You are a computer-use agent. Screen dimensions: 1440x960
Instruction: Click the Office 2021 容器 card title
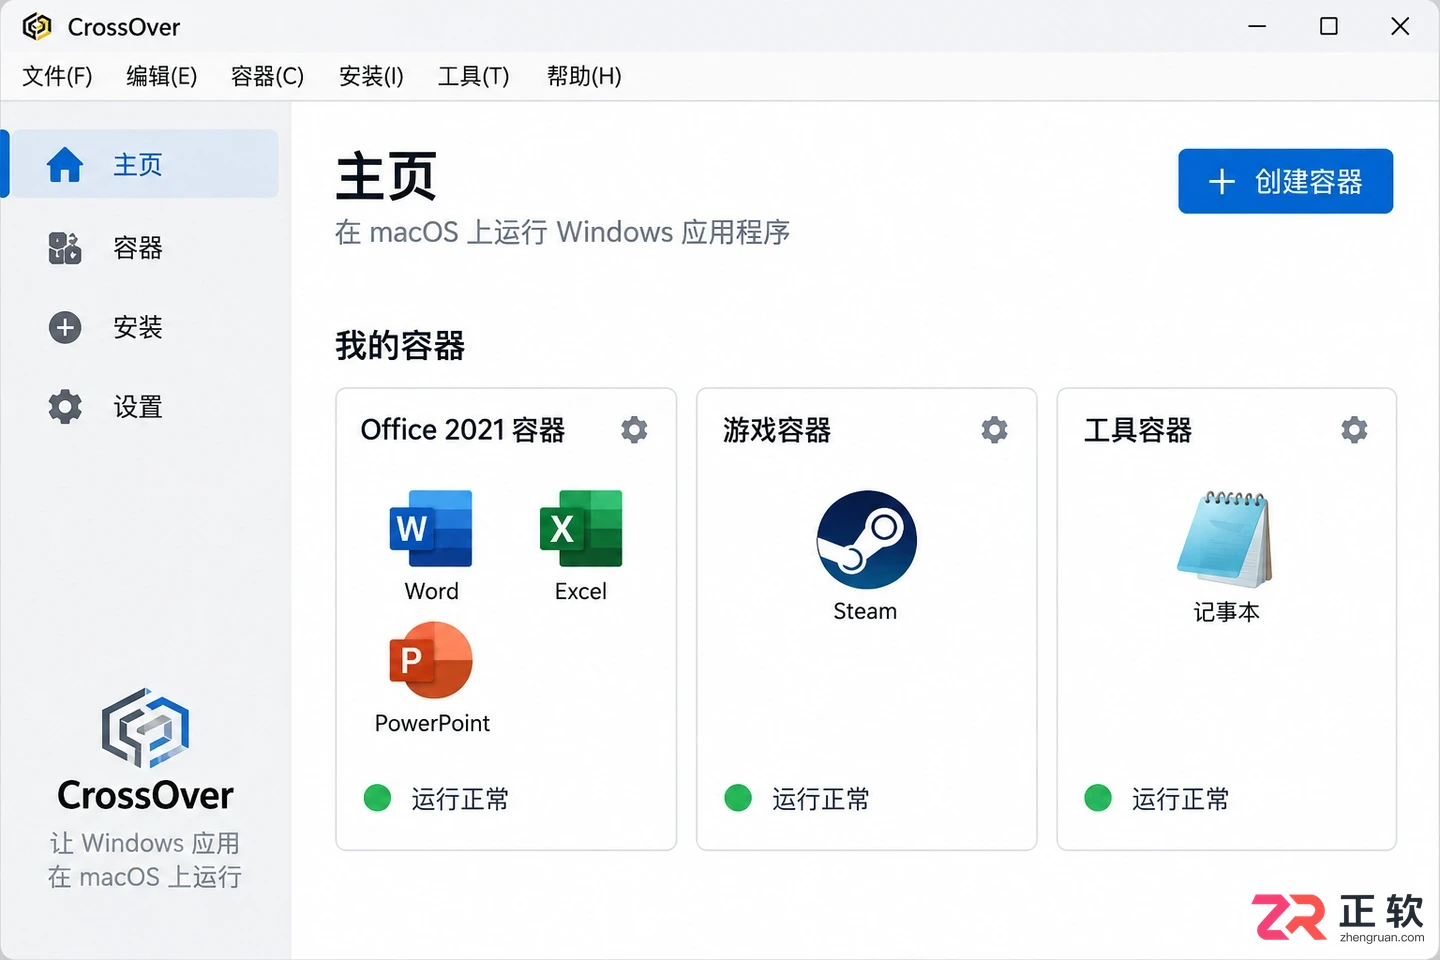pos(463,430)
